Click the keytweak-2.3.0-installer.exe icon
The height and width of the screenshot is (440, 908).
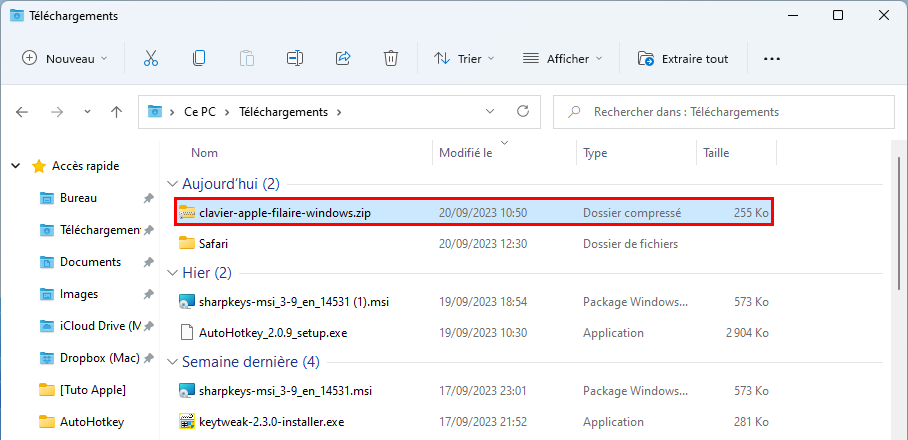click(186, 422)
